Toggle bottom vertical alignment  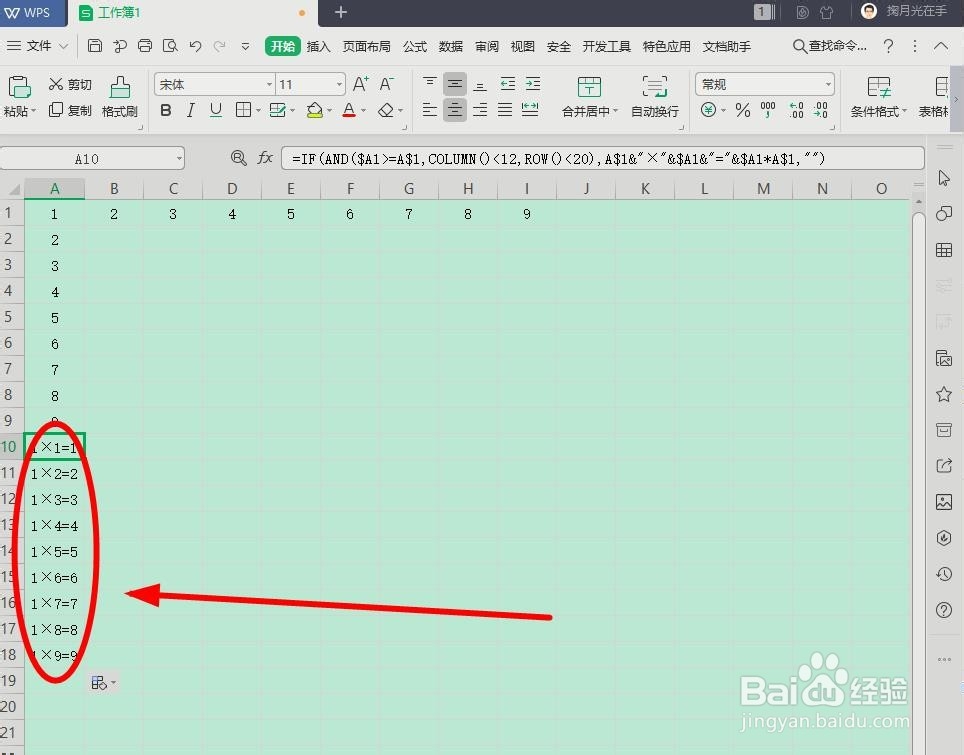480,84
